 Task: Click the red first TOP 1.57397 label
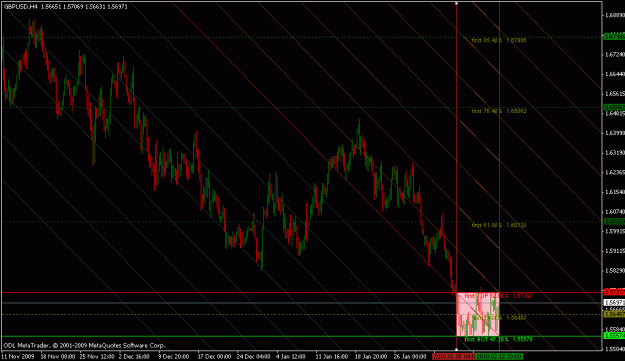pos(498,296)
